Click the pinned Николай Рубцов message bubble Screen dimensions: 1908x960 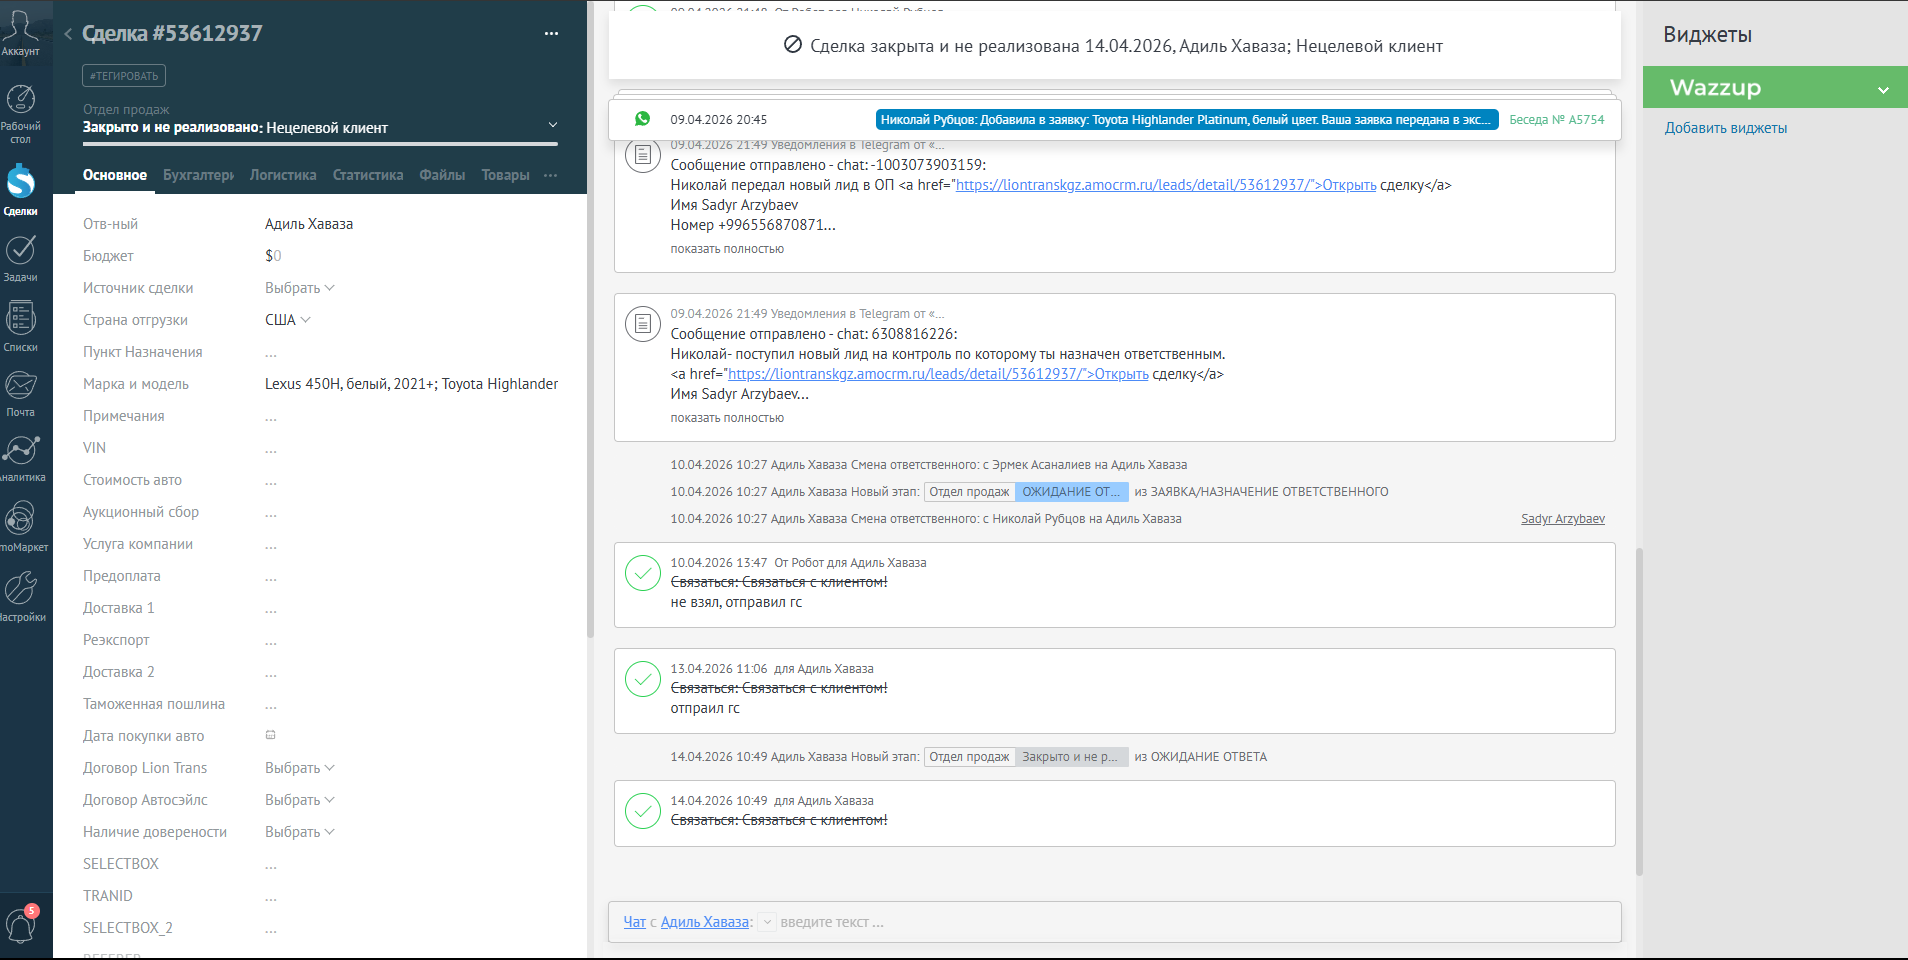1187,120
